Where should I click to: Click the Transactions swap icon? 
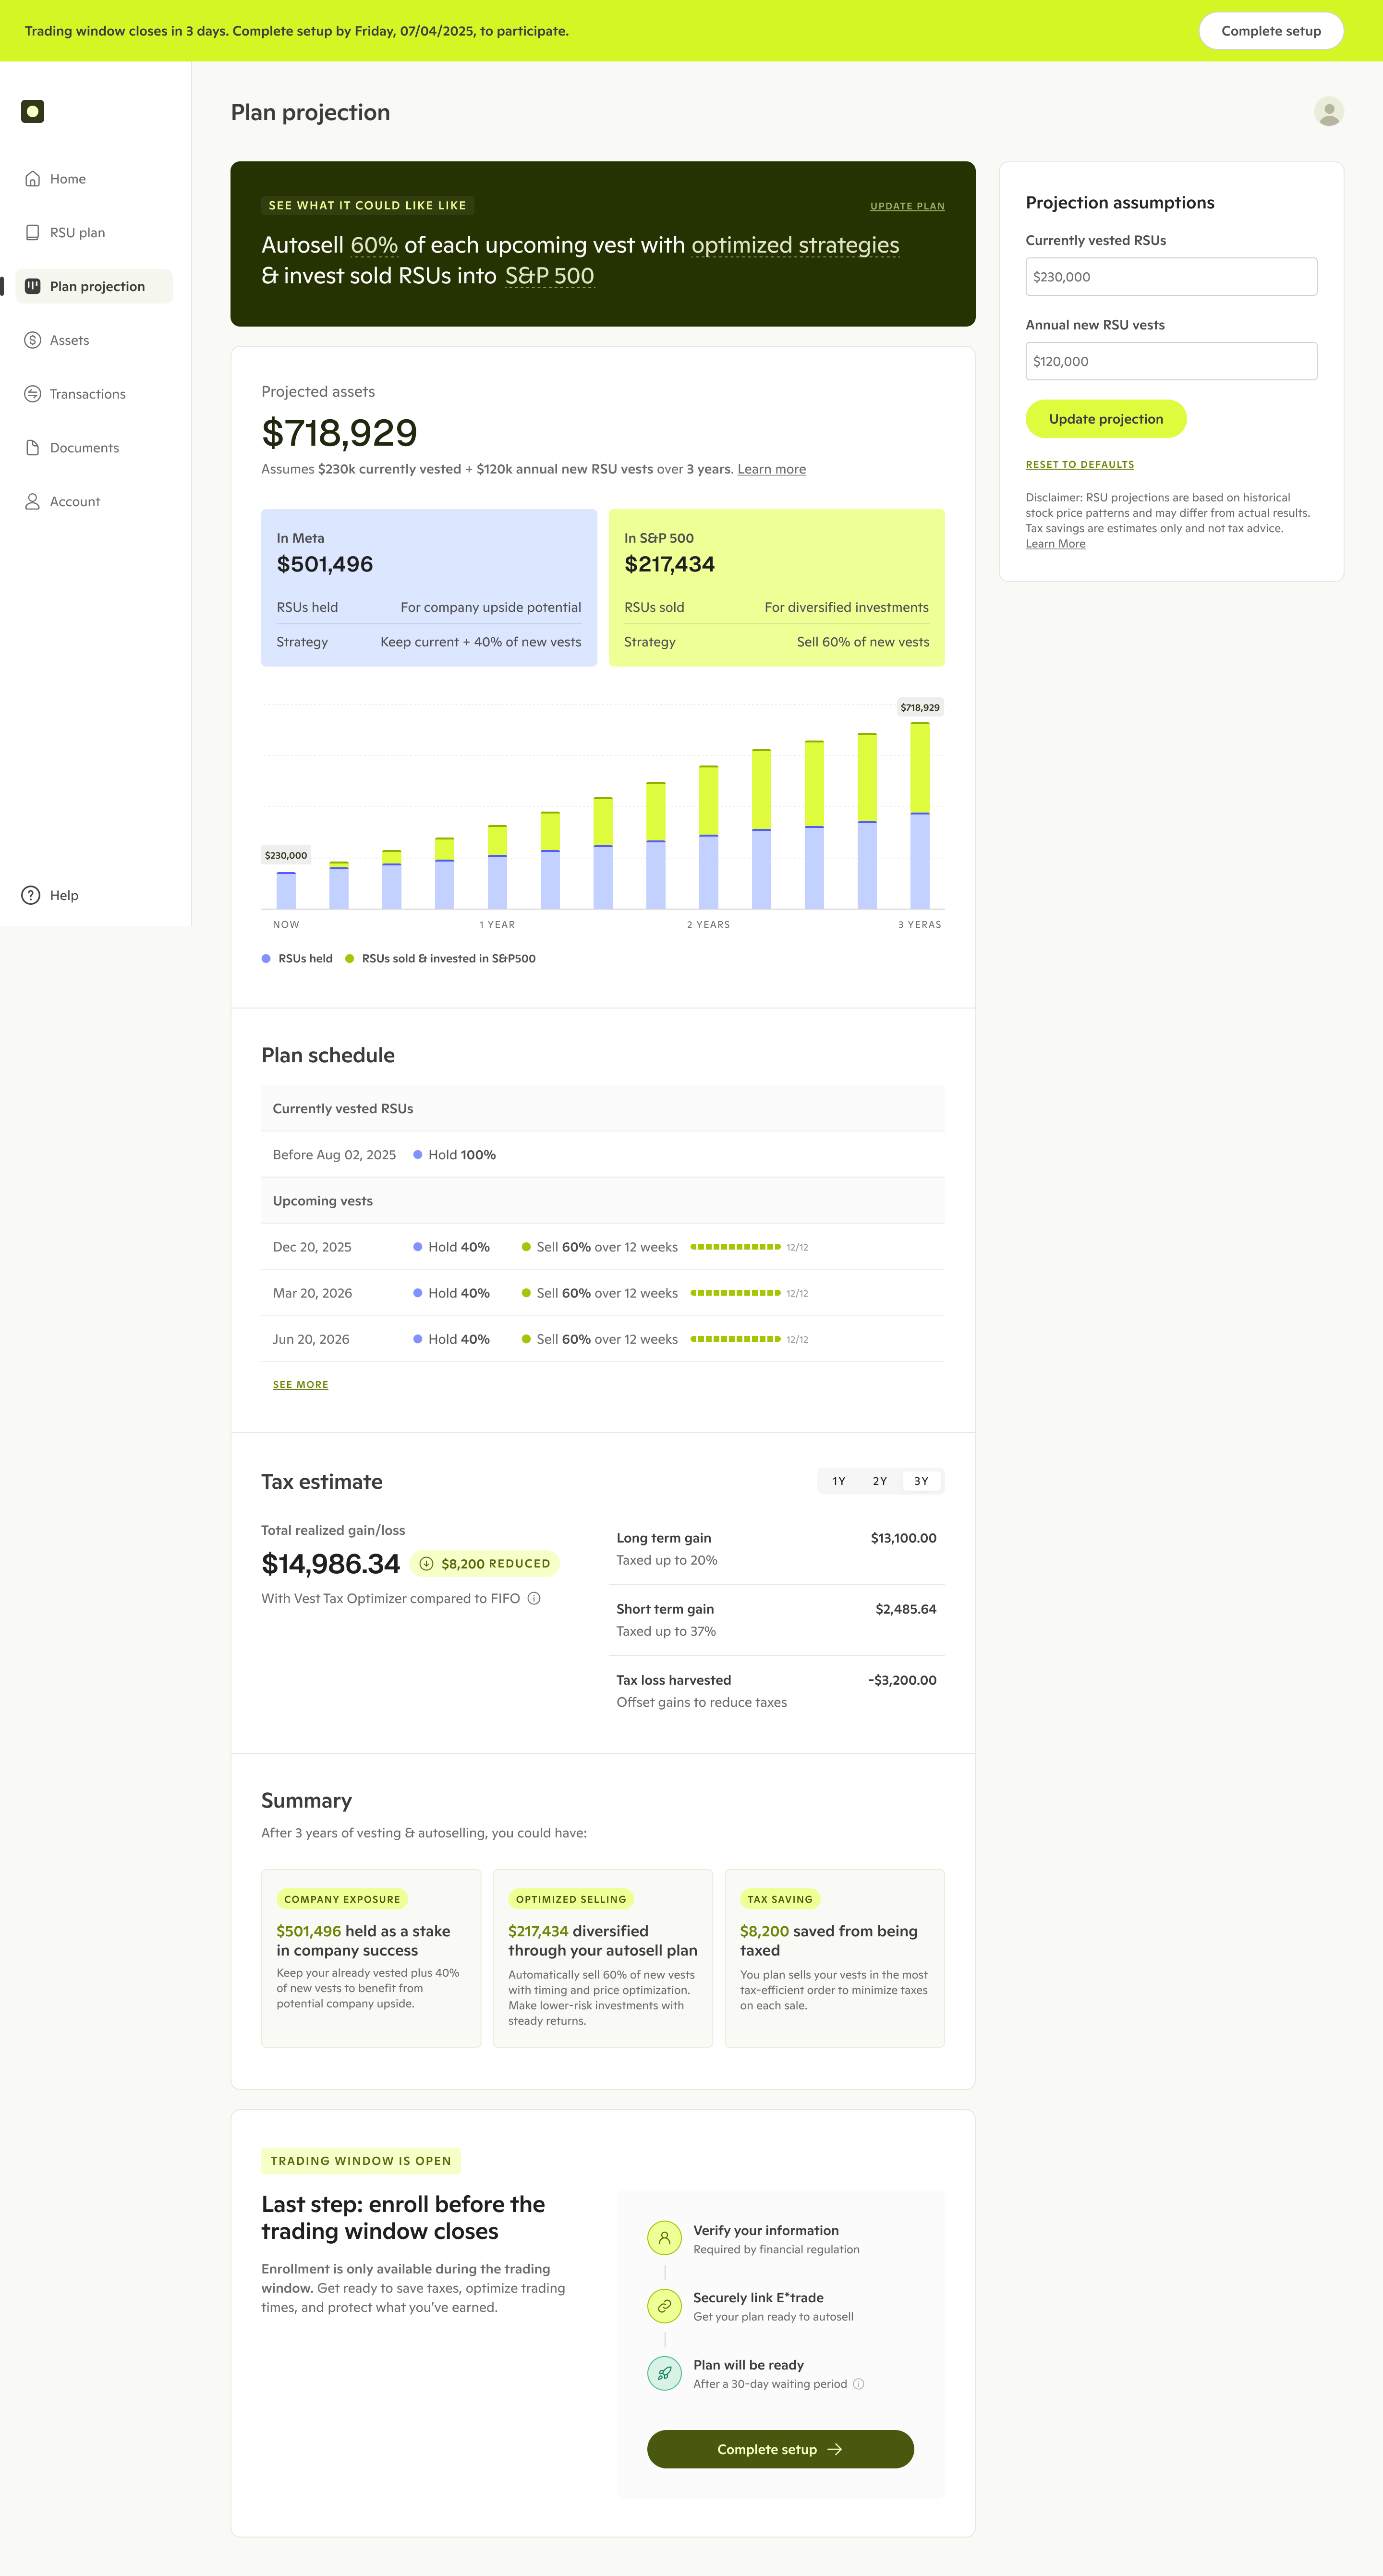tap(33, 394)
